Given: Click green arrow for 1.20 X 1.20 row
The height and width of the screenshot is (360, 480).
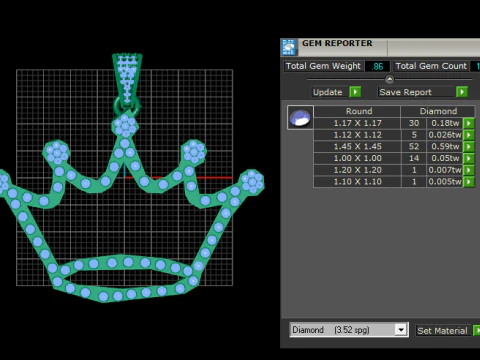Looking at the screenshot, I should click(x=469, y=170).
